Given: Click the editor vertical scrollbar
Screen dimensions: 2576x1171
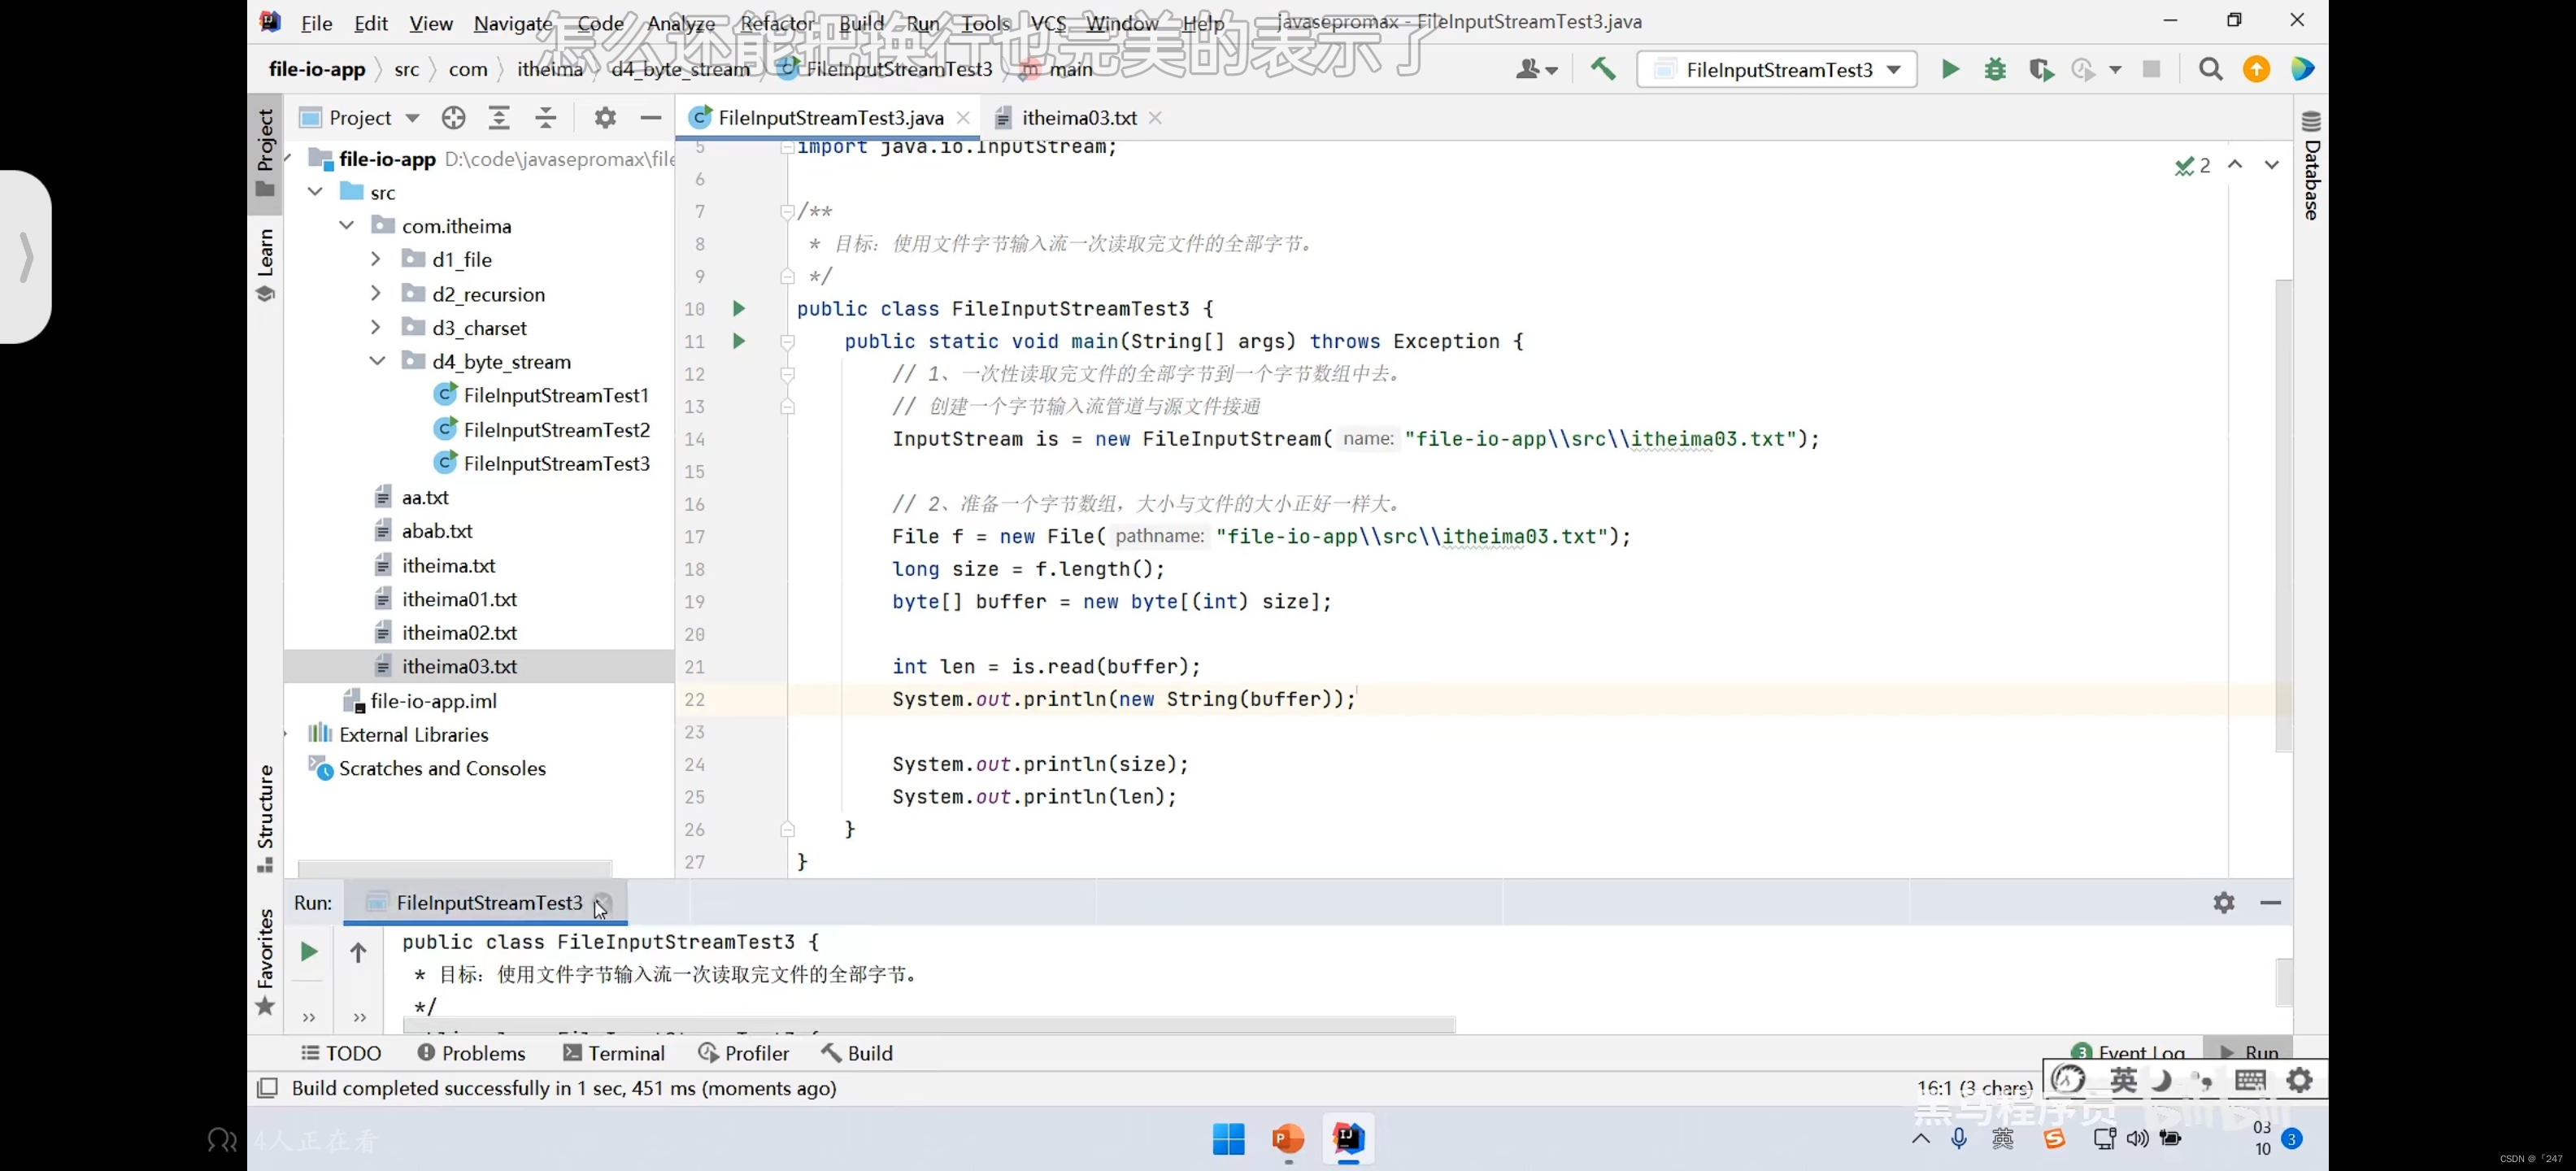Looking at the screenshot, I should 2283,515.
